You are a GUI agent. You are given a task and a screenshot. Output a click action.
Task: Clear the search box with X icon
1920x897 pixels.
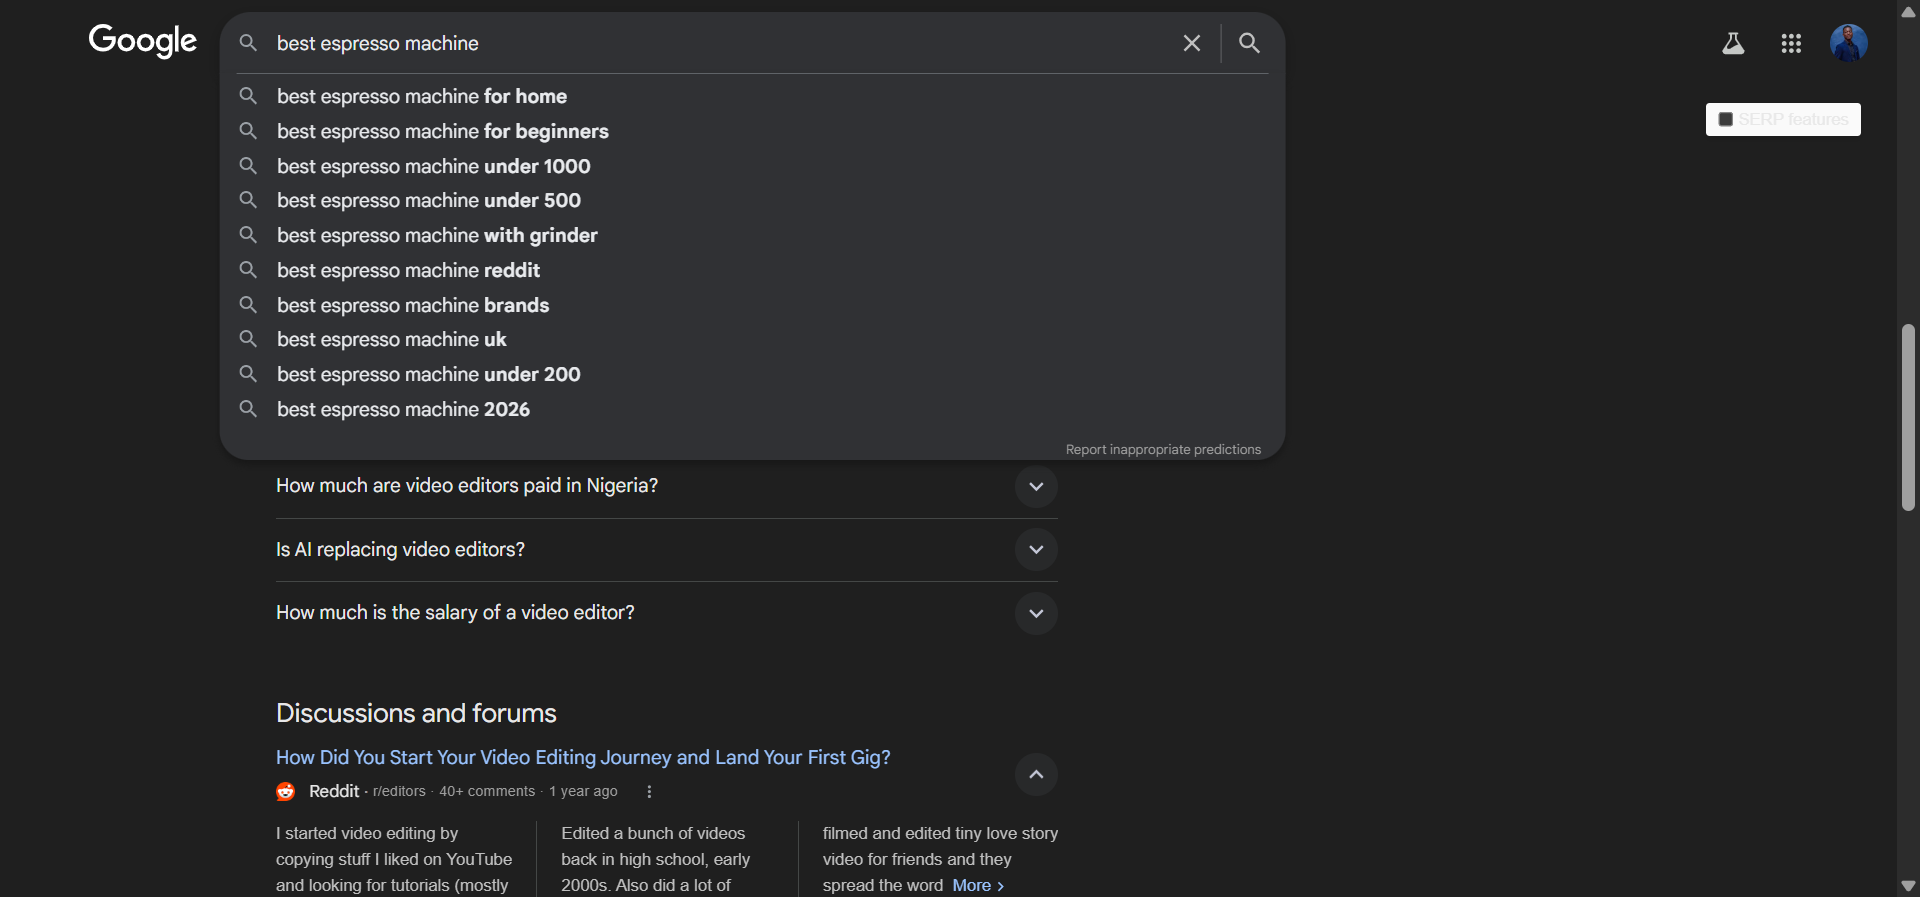(1191, 43)
